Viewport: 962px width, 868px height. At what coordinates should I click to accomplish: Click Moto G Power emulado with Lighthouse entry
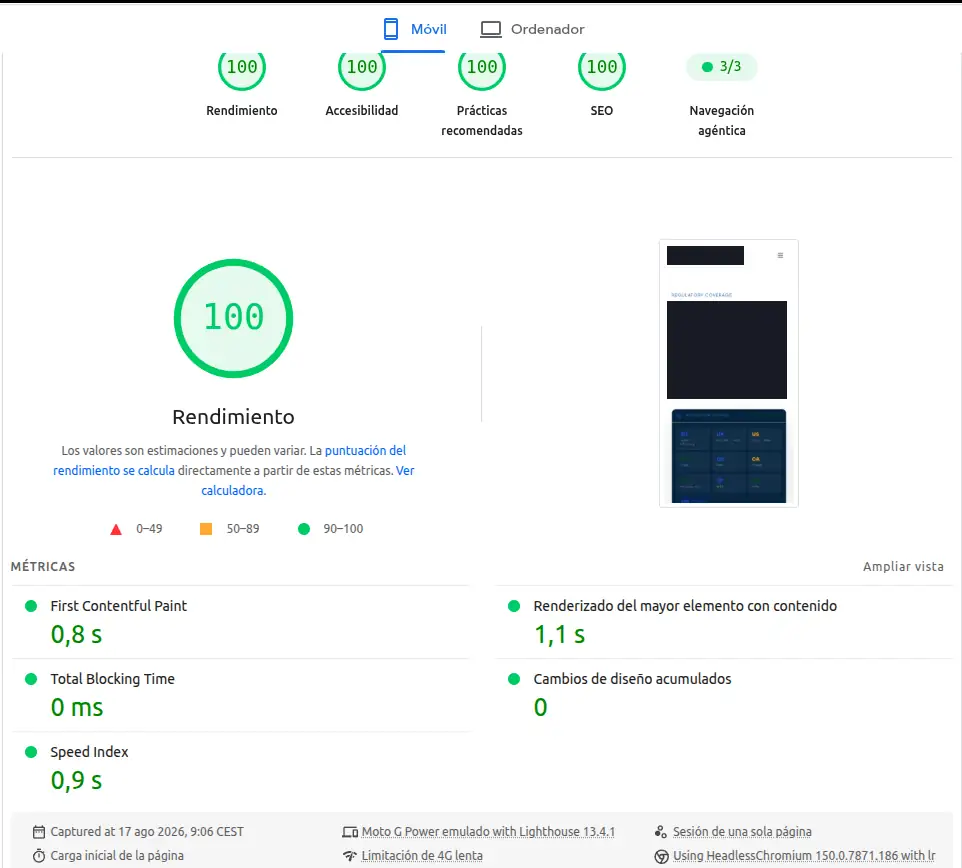click(488, 832)
